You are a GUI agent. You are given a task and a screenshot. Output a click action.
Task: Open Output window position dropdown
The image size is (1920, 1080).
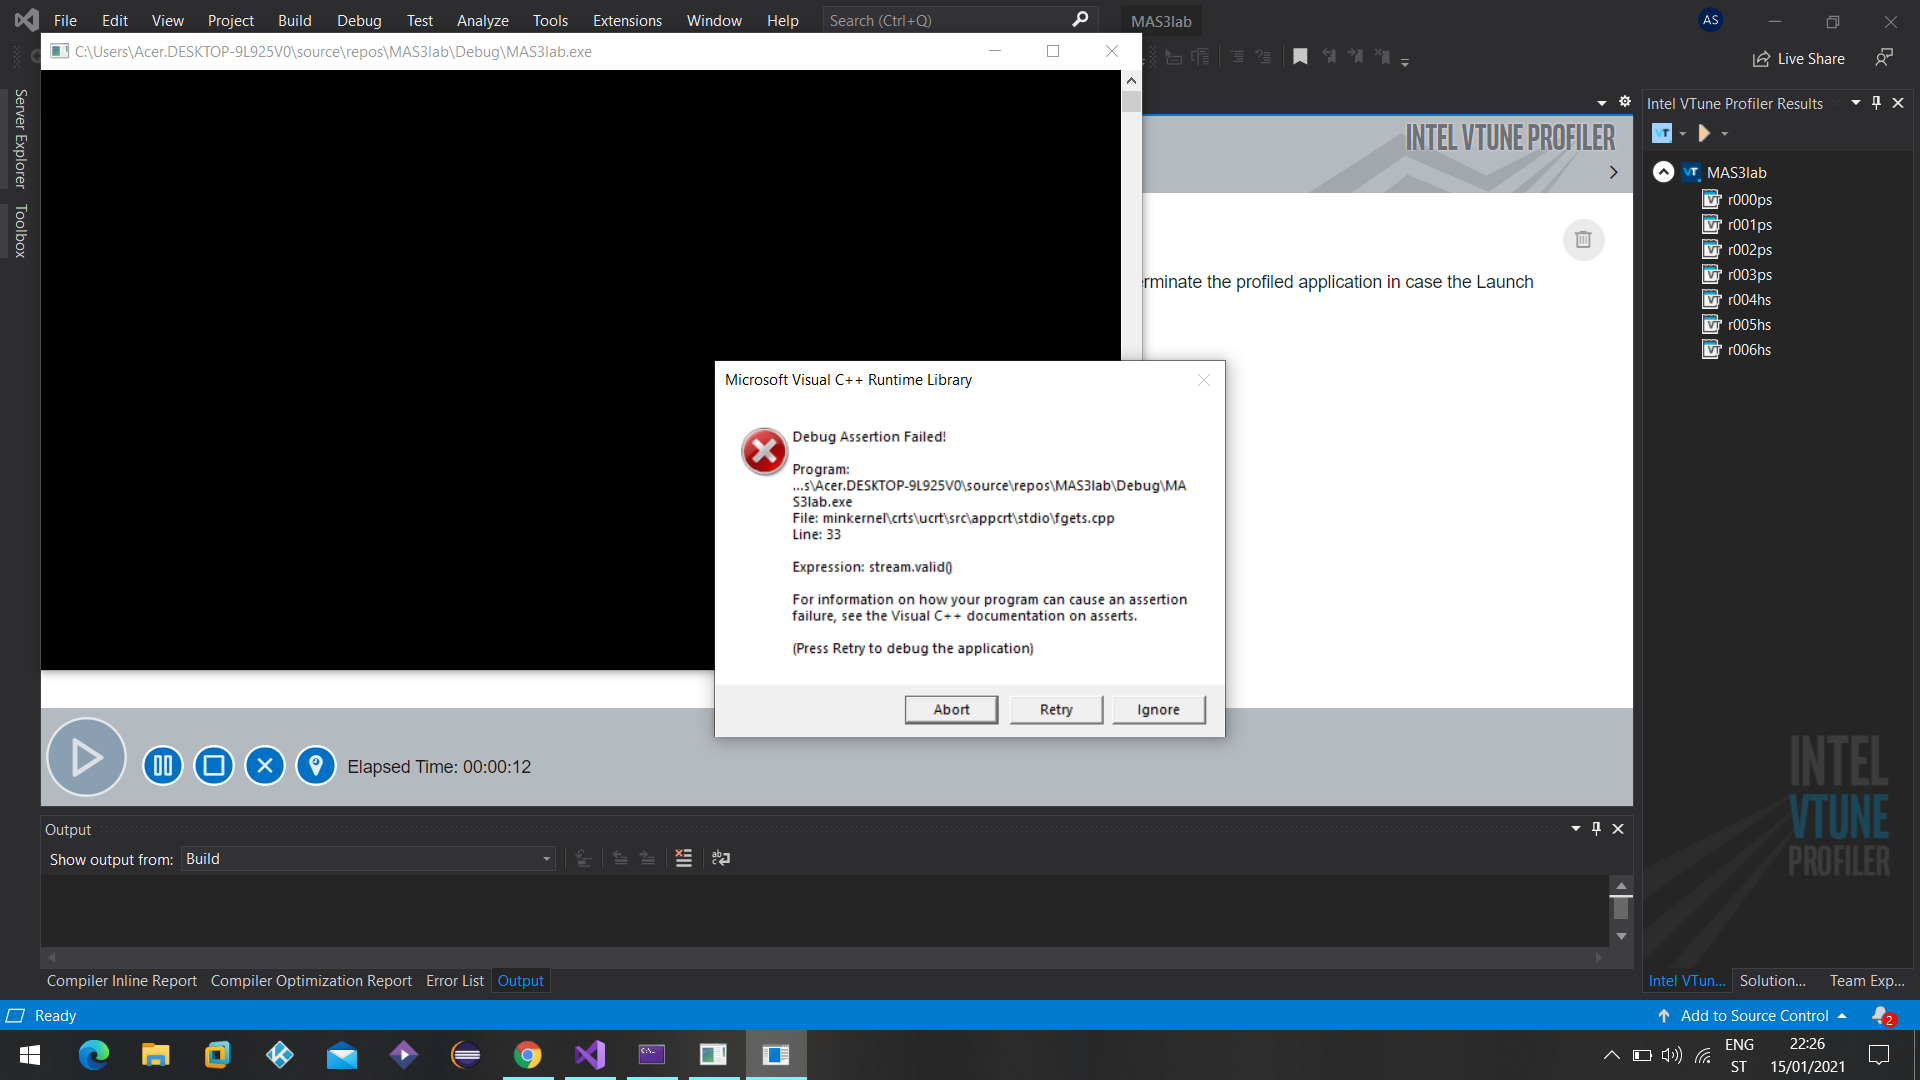(1576, 829)
